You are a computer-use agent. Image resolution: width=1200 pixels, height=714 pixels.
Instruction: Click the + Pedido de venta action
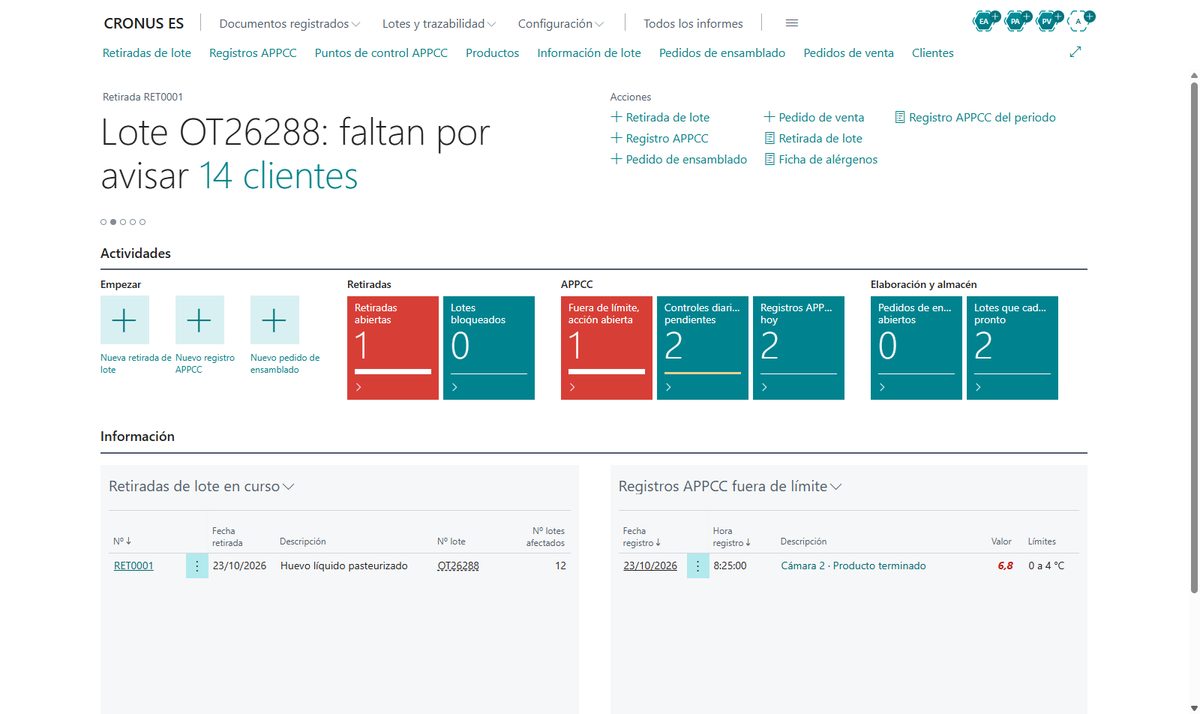[814, 117]
